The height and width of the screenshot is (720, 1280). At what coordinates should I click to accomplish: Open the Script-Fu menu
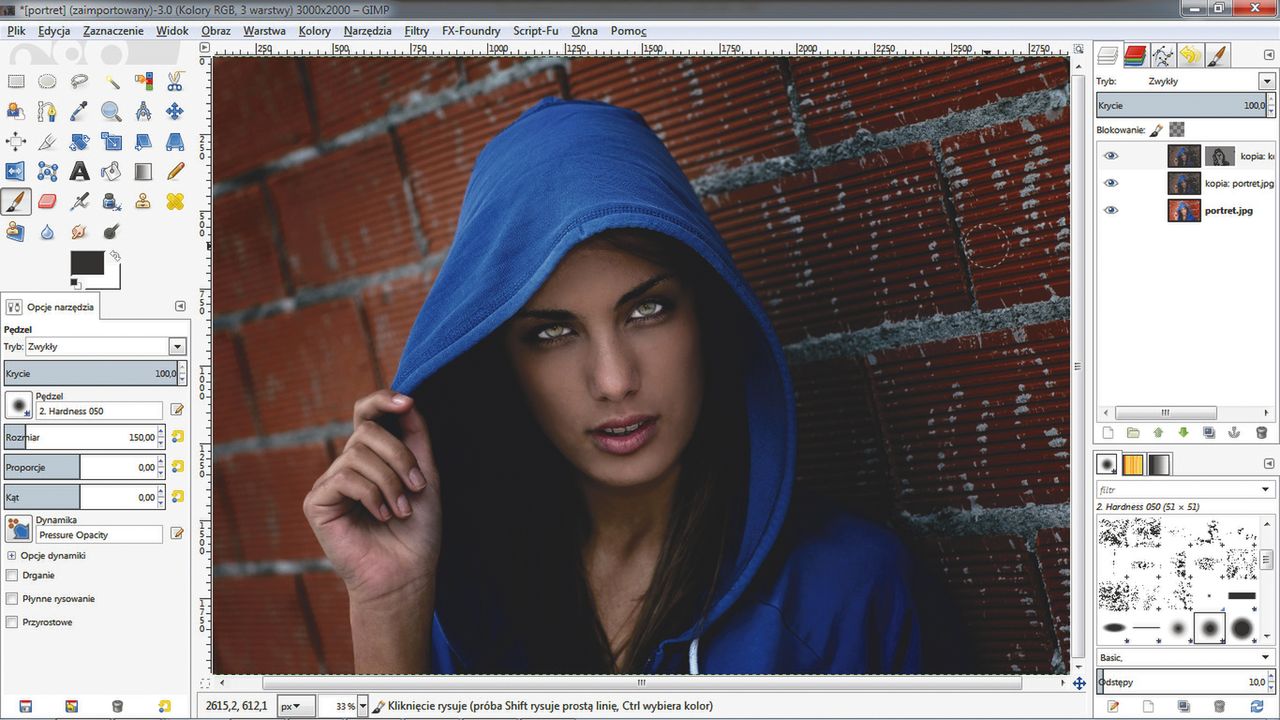535,30
